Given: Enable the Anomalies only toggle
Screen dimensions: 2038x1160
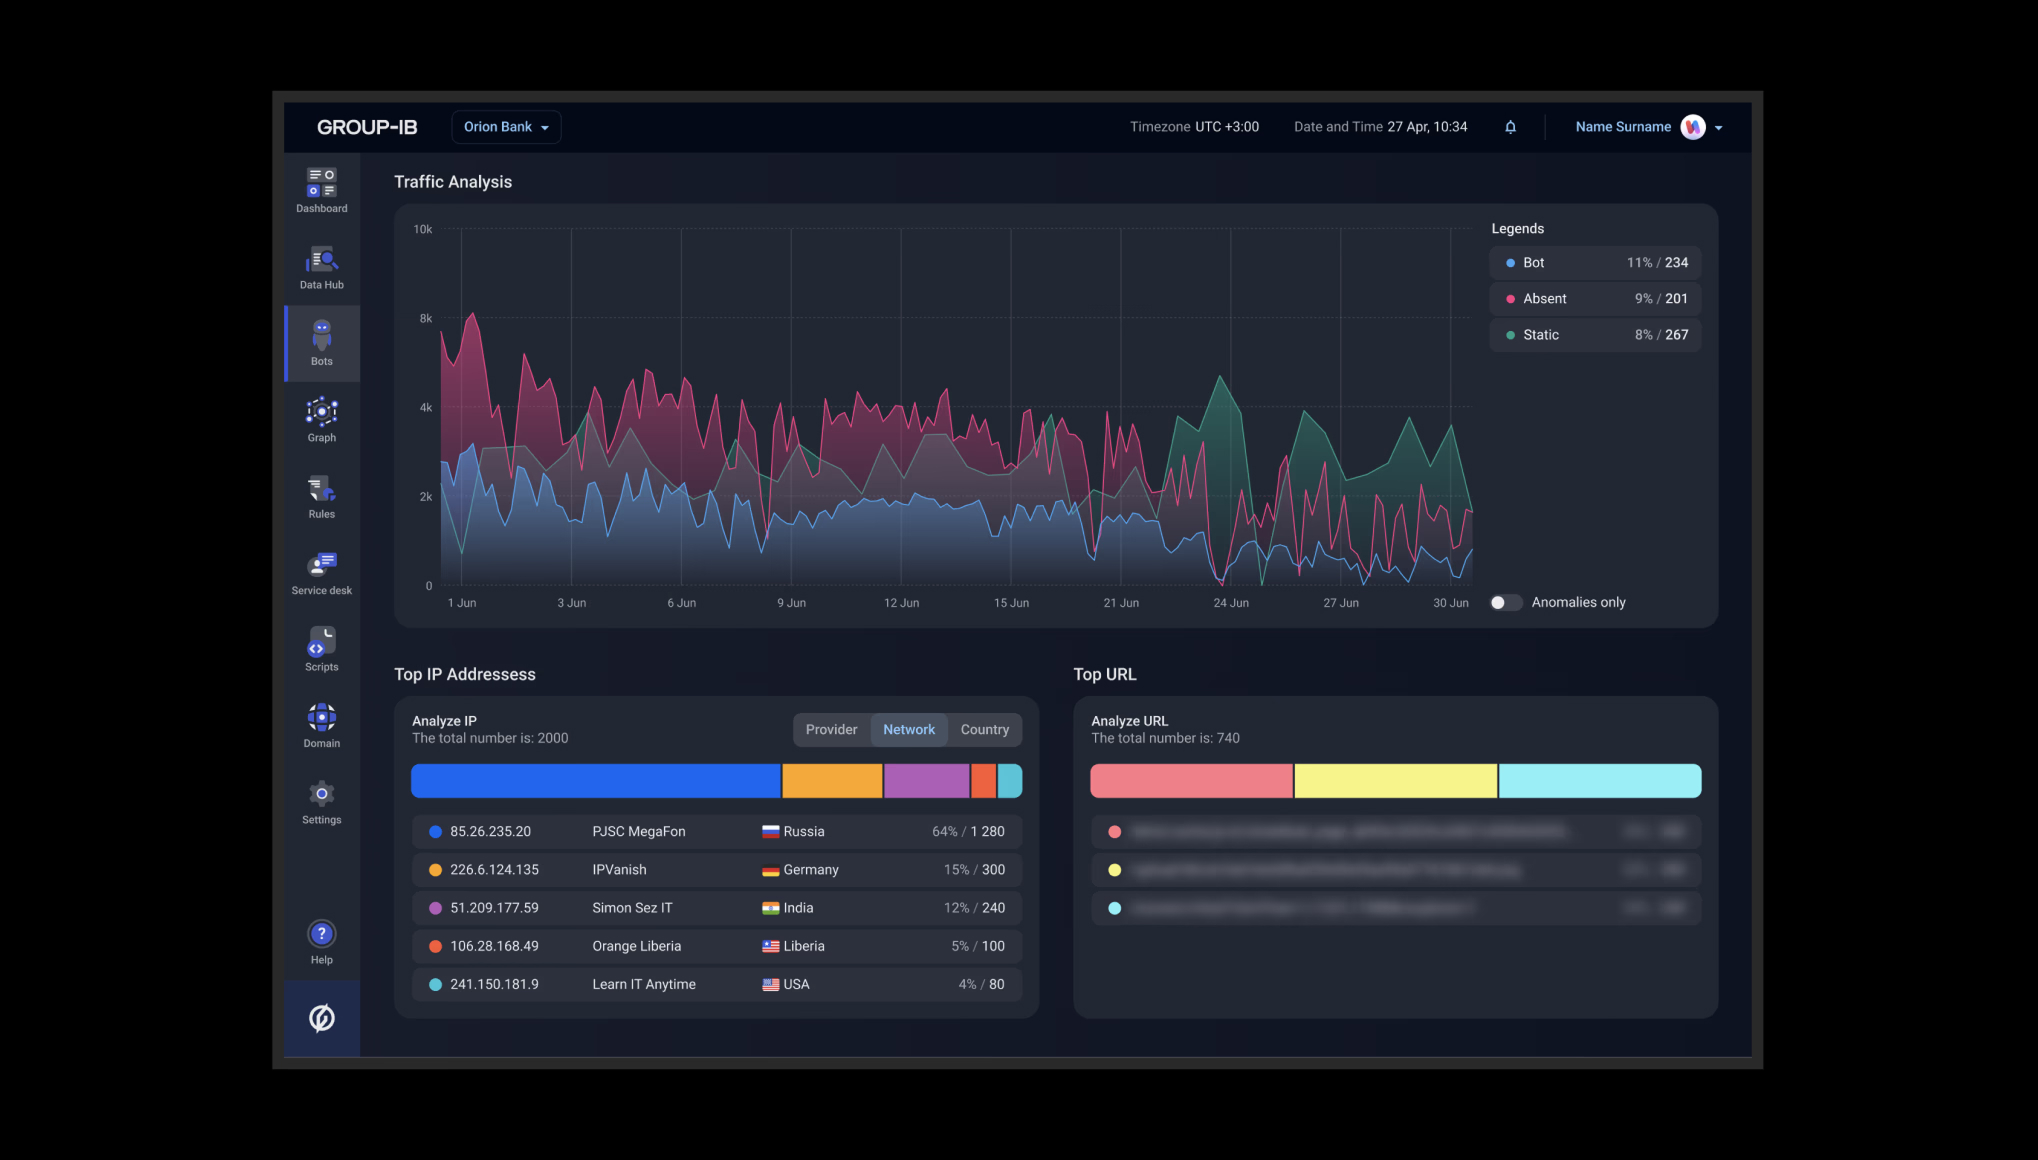Looking at the screenshot, I should [1505, 602].
